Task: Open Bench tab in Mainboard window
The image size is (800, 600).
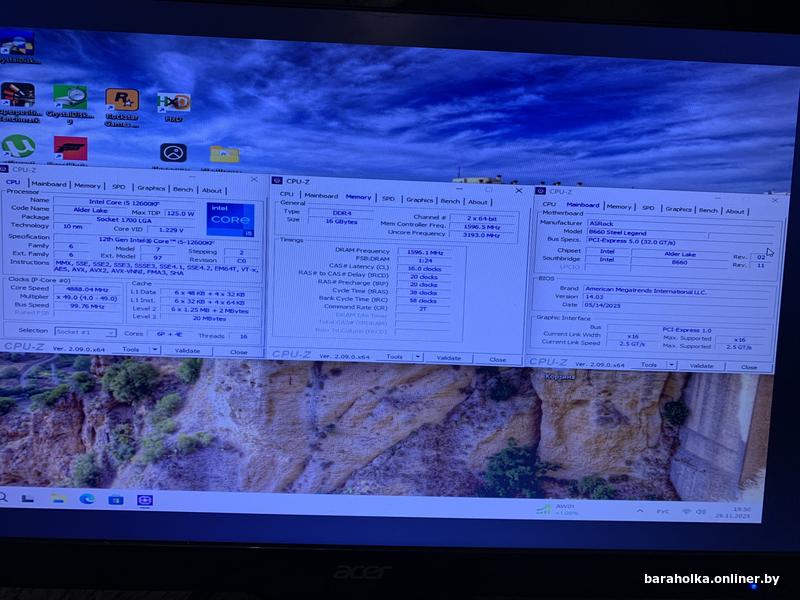Action: pyautogui.click(x=708, y=210)
